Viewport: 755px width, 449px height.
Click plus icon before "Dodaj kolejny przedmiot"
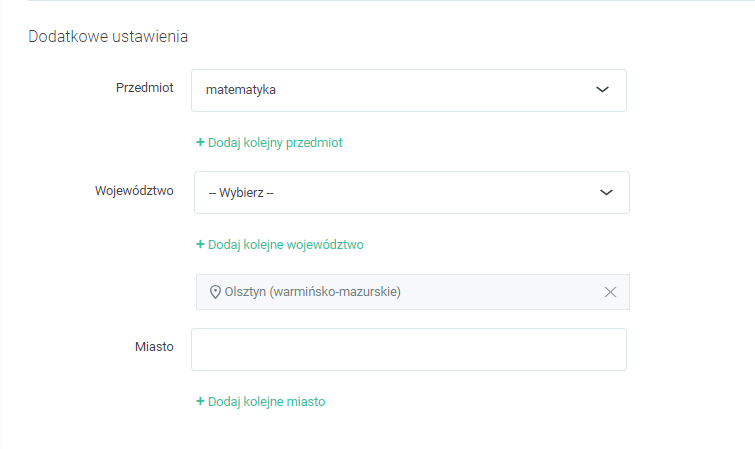pyautogui.click(x=200, y=142)
